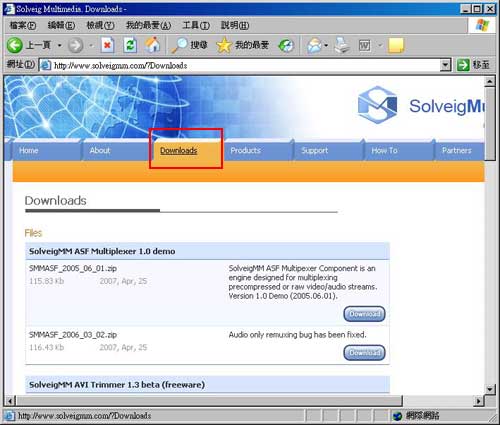Click the Internet Explorer title bar icon
This screenshot has height=425, width=500.
click(x=9, y=9)
